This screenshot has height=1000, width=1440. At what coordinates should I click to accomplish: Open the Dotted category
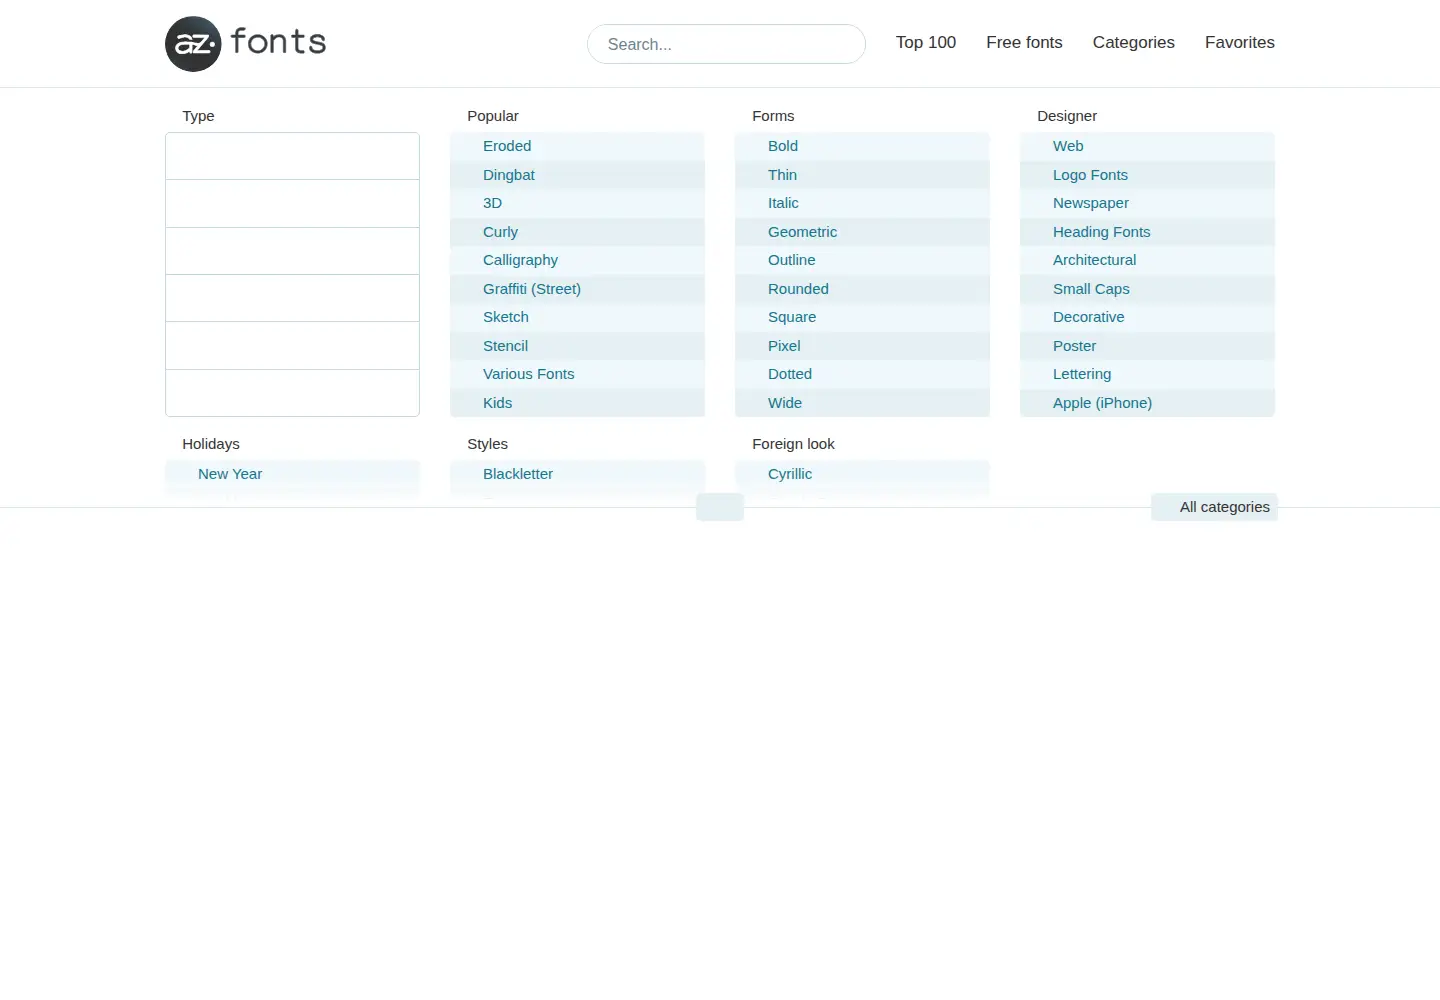click(x=862, y=374)
